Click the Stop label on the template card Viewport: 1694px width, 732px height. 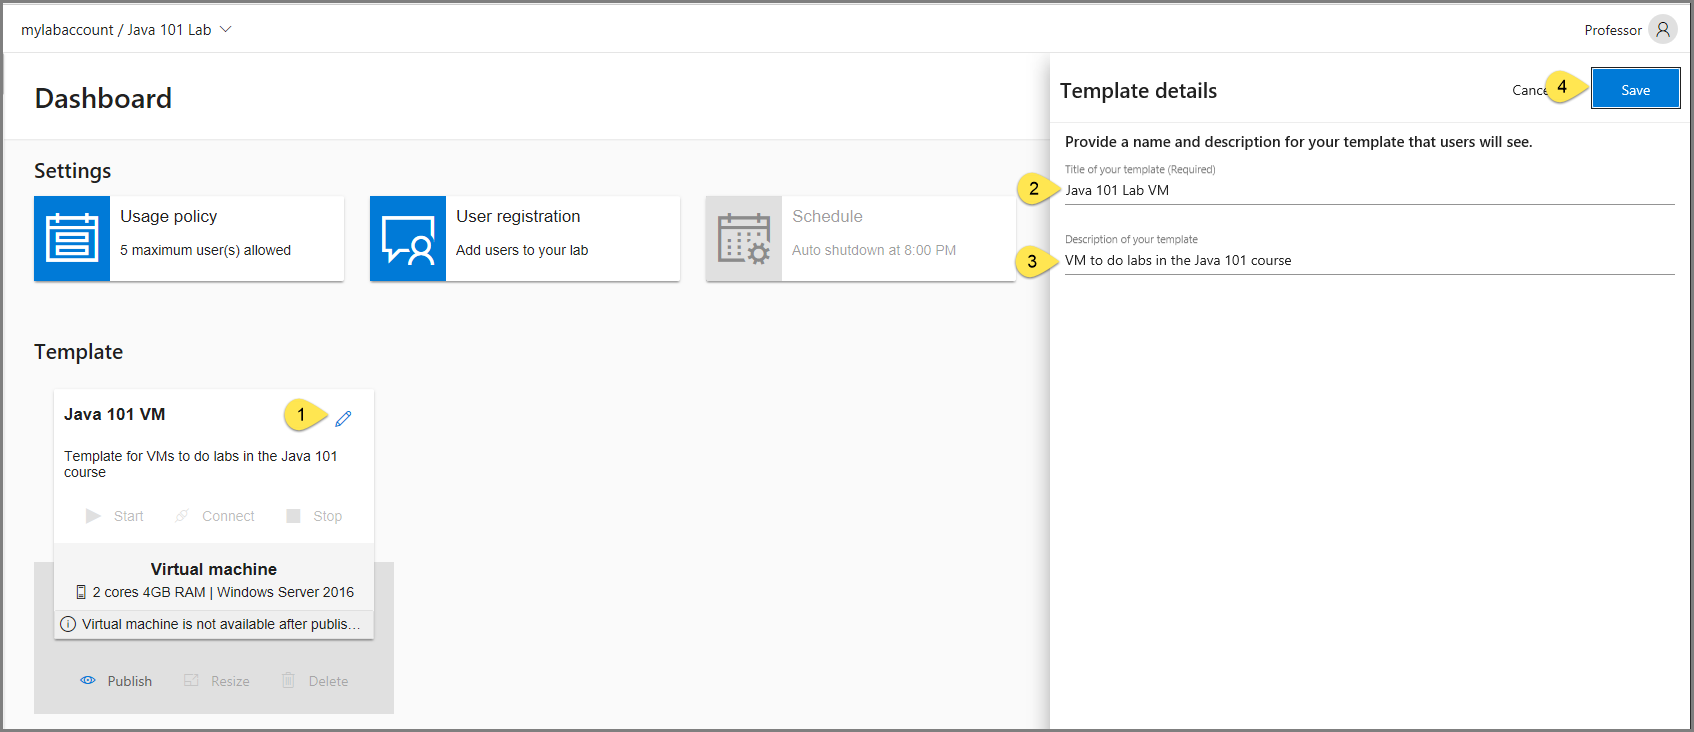[x=327, y=516]
